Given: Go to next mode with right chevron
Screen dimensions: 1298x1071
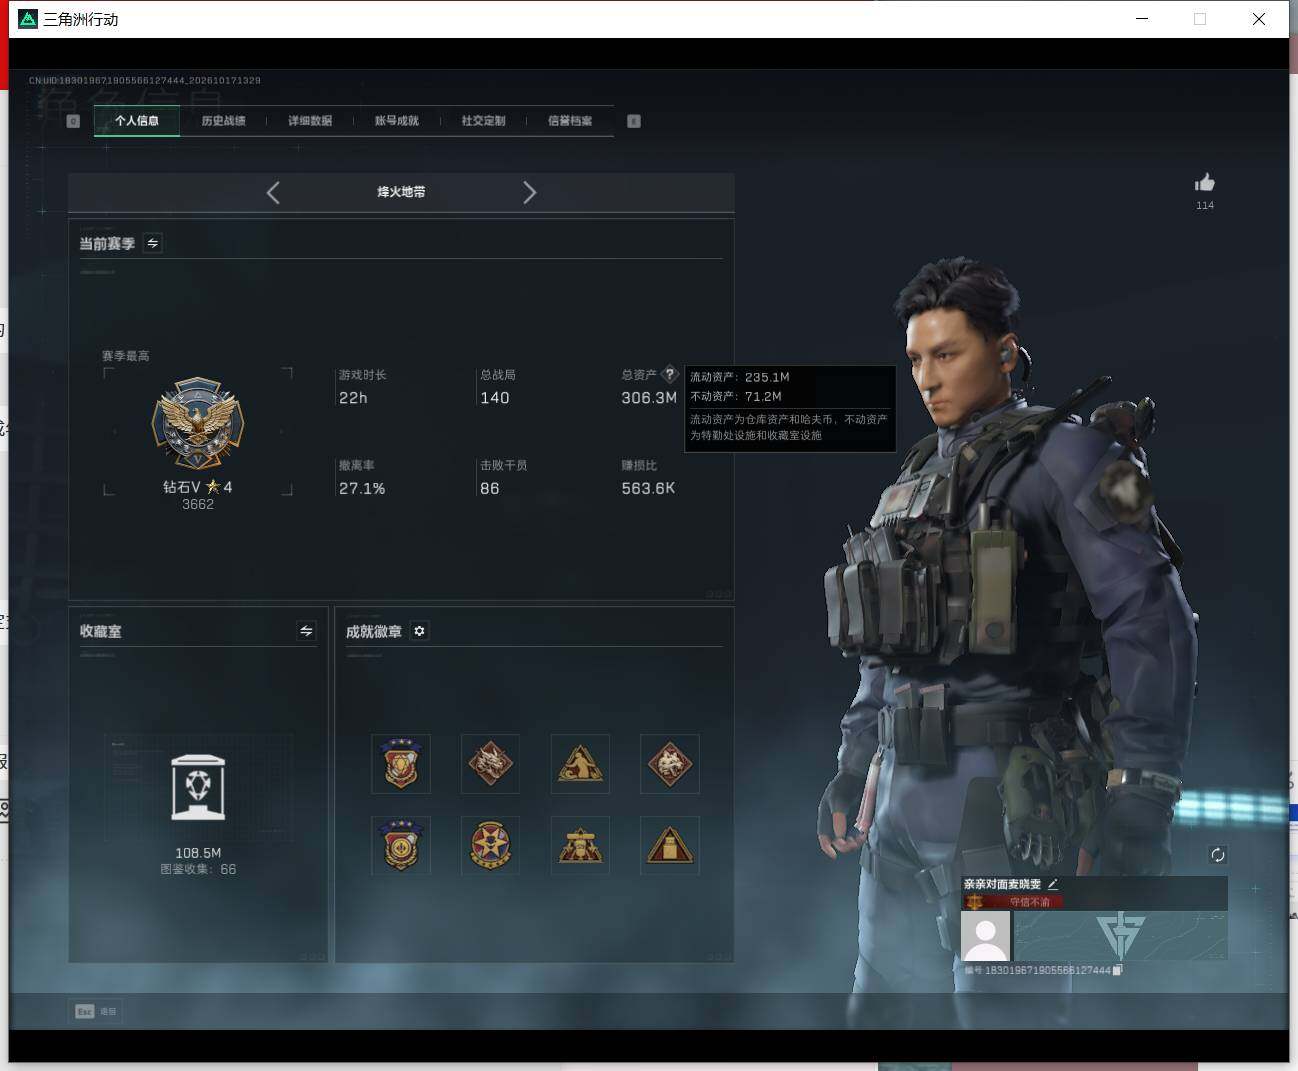Looking at the screenshot, I should [x=529, y=192].
